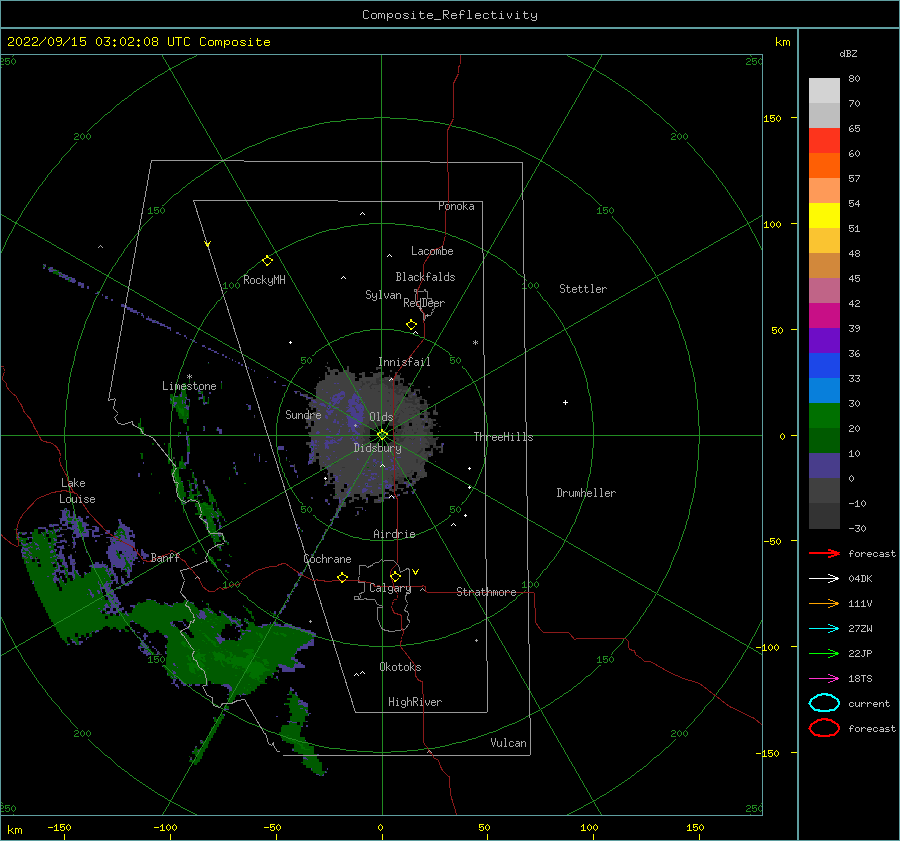Click the Didsbury label

[377, 448]
